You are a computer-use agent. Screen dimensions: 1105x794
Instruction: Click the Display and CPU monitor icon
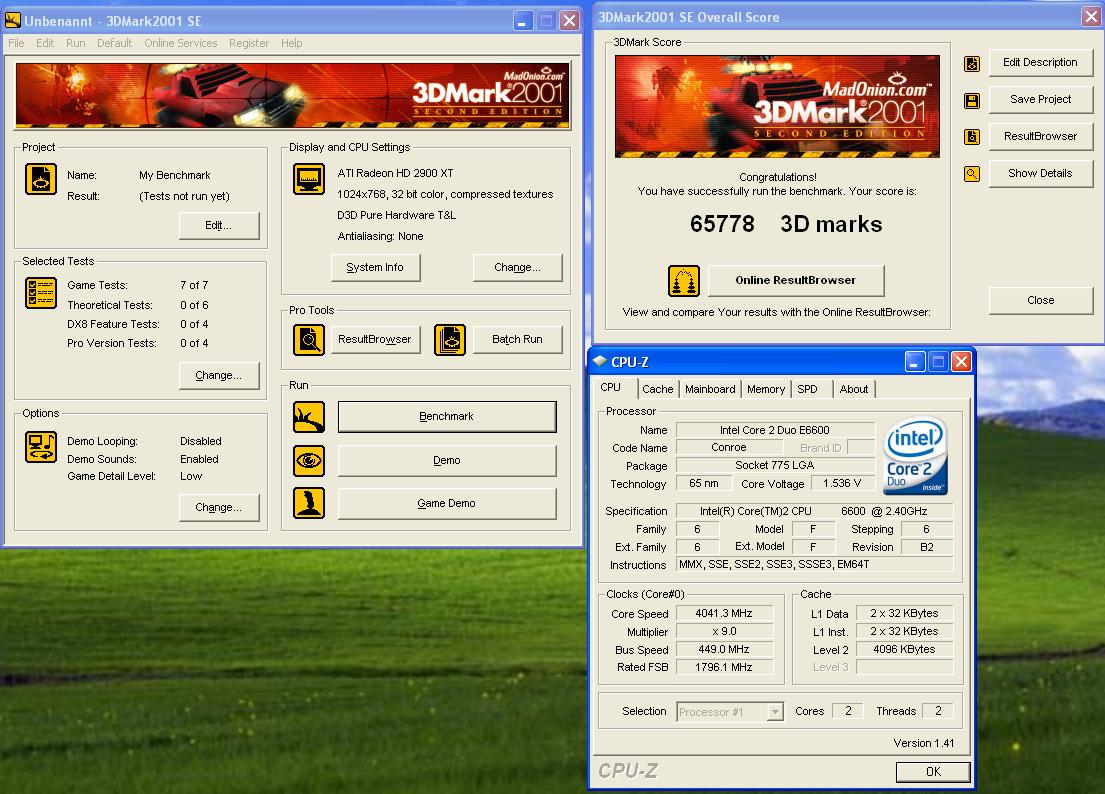pyautogui.click(x=309, y=179)
